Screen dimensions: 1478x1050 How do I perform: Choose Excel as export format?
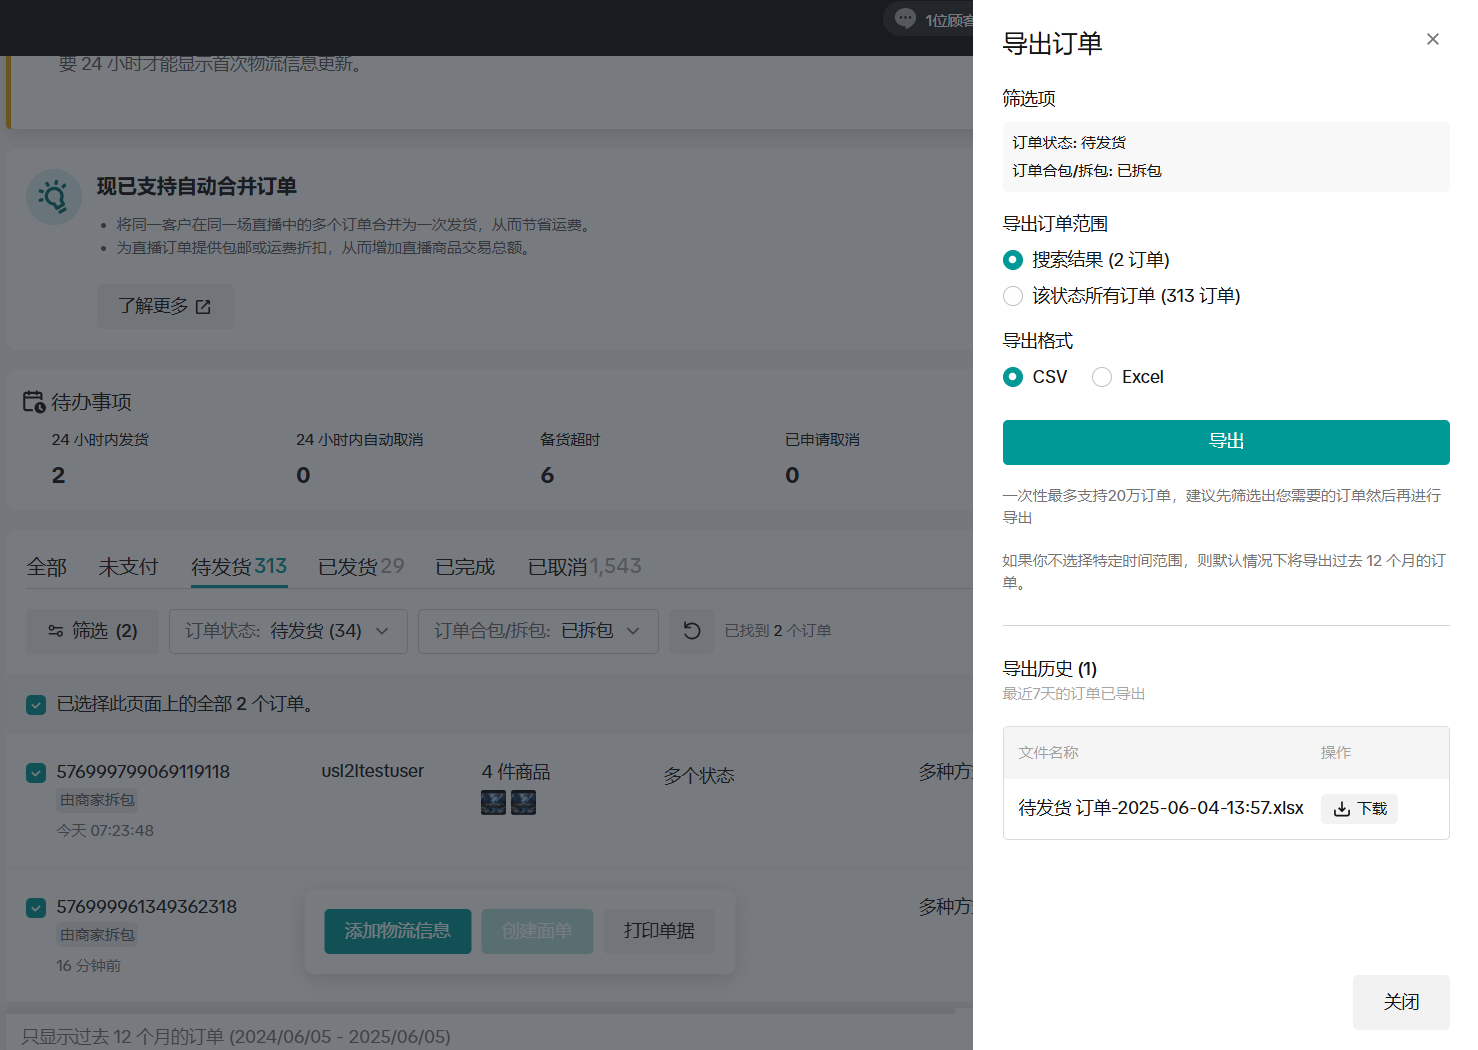(1102, 377)
